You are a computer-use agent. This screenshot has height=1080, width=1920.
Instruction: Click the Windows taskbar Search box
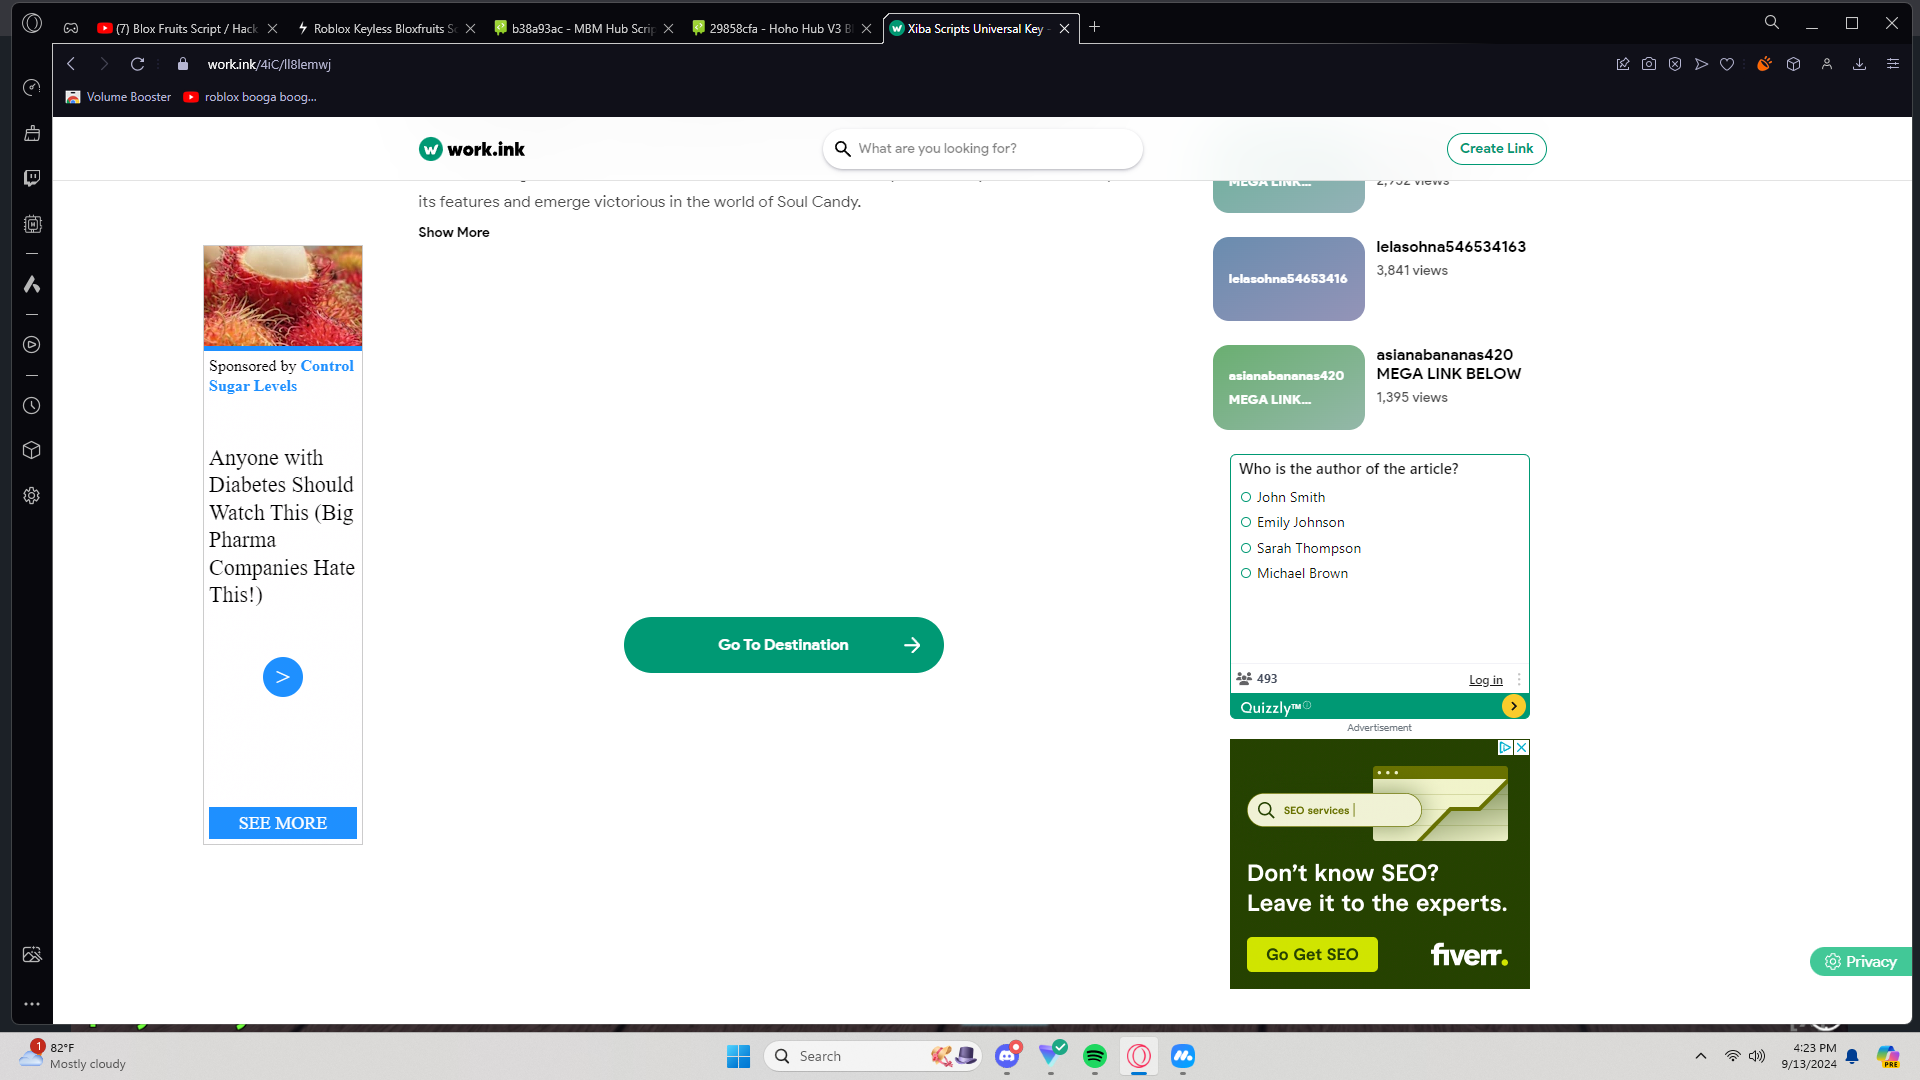[873, 1056]
